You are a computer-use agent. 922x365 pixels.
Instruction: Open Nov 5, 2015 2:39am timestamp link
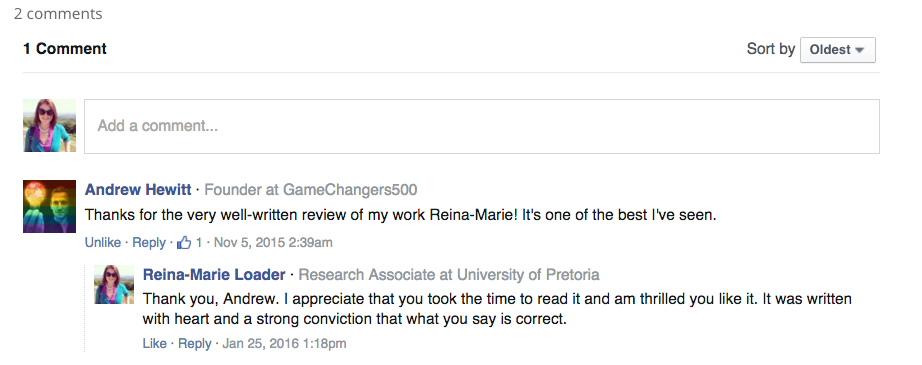tap(273, 242)
